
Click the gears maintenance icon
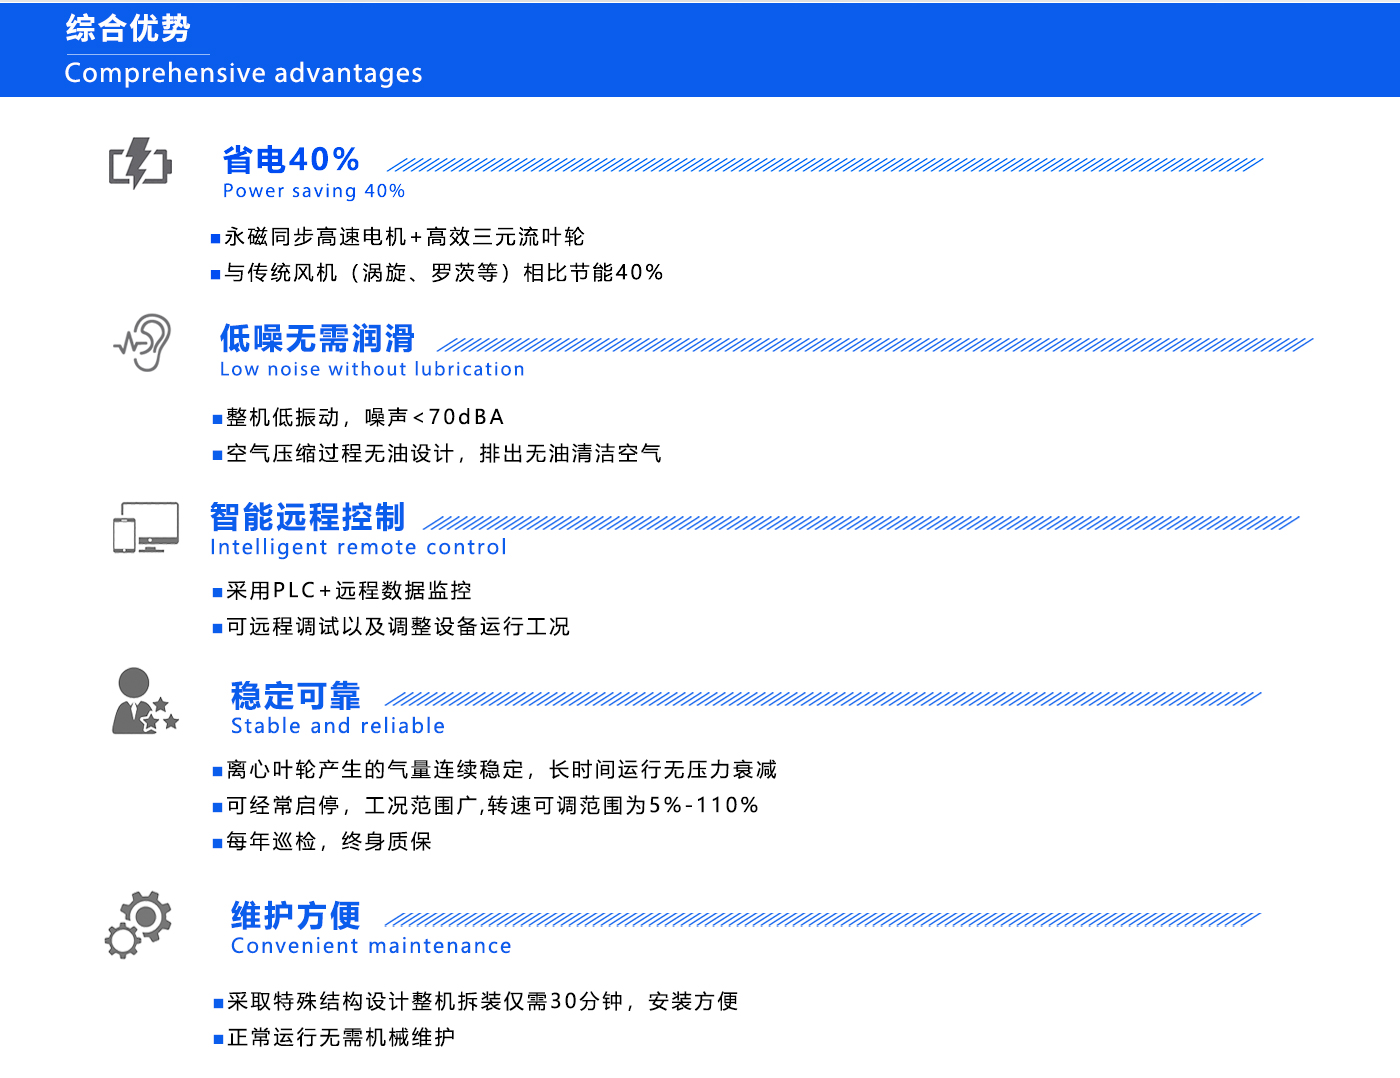click(x=139, y=924)
